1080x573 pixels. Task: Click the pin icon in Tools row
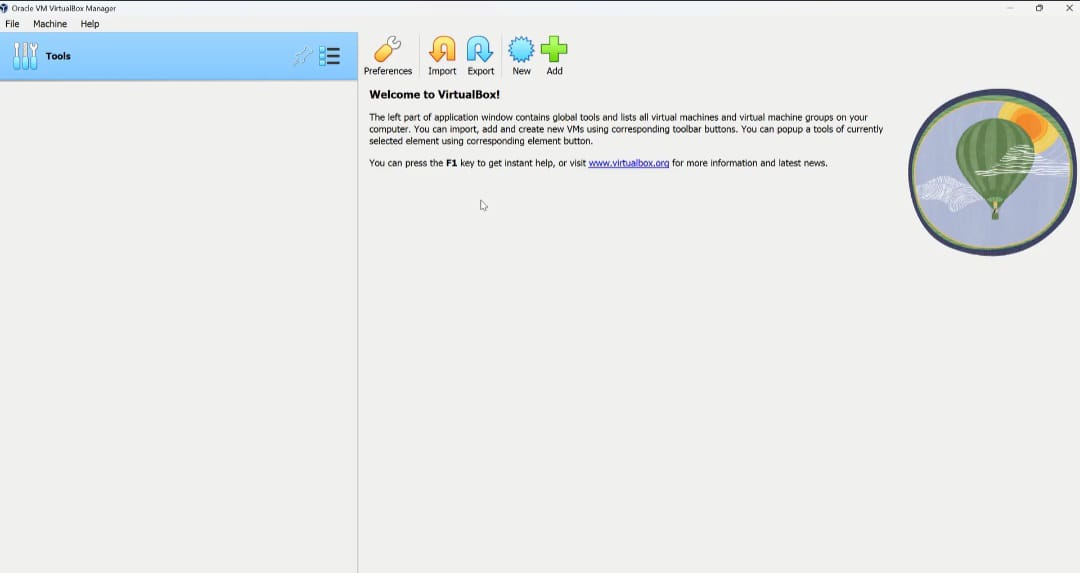pos(302,56)
